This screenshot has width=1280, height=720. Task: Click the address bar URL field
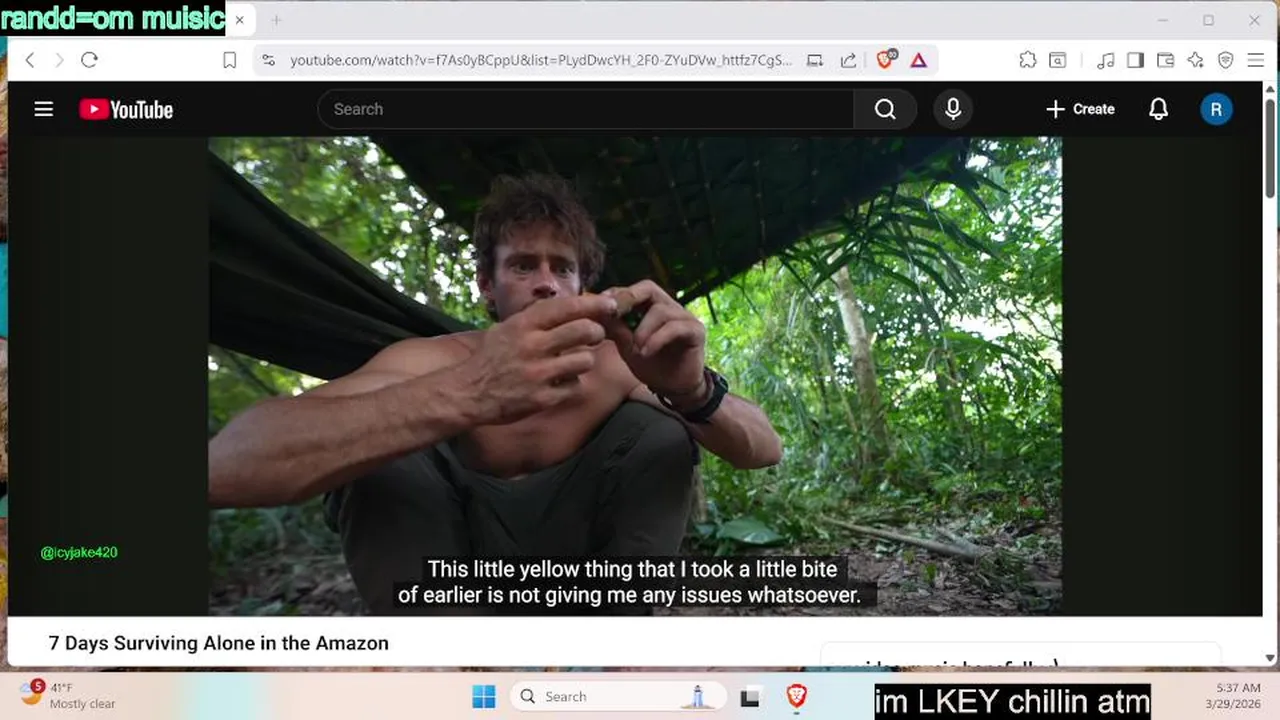[541, 60]
